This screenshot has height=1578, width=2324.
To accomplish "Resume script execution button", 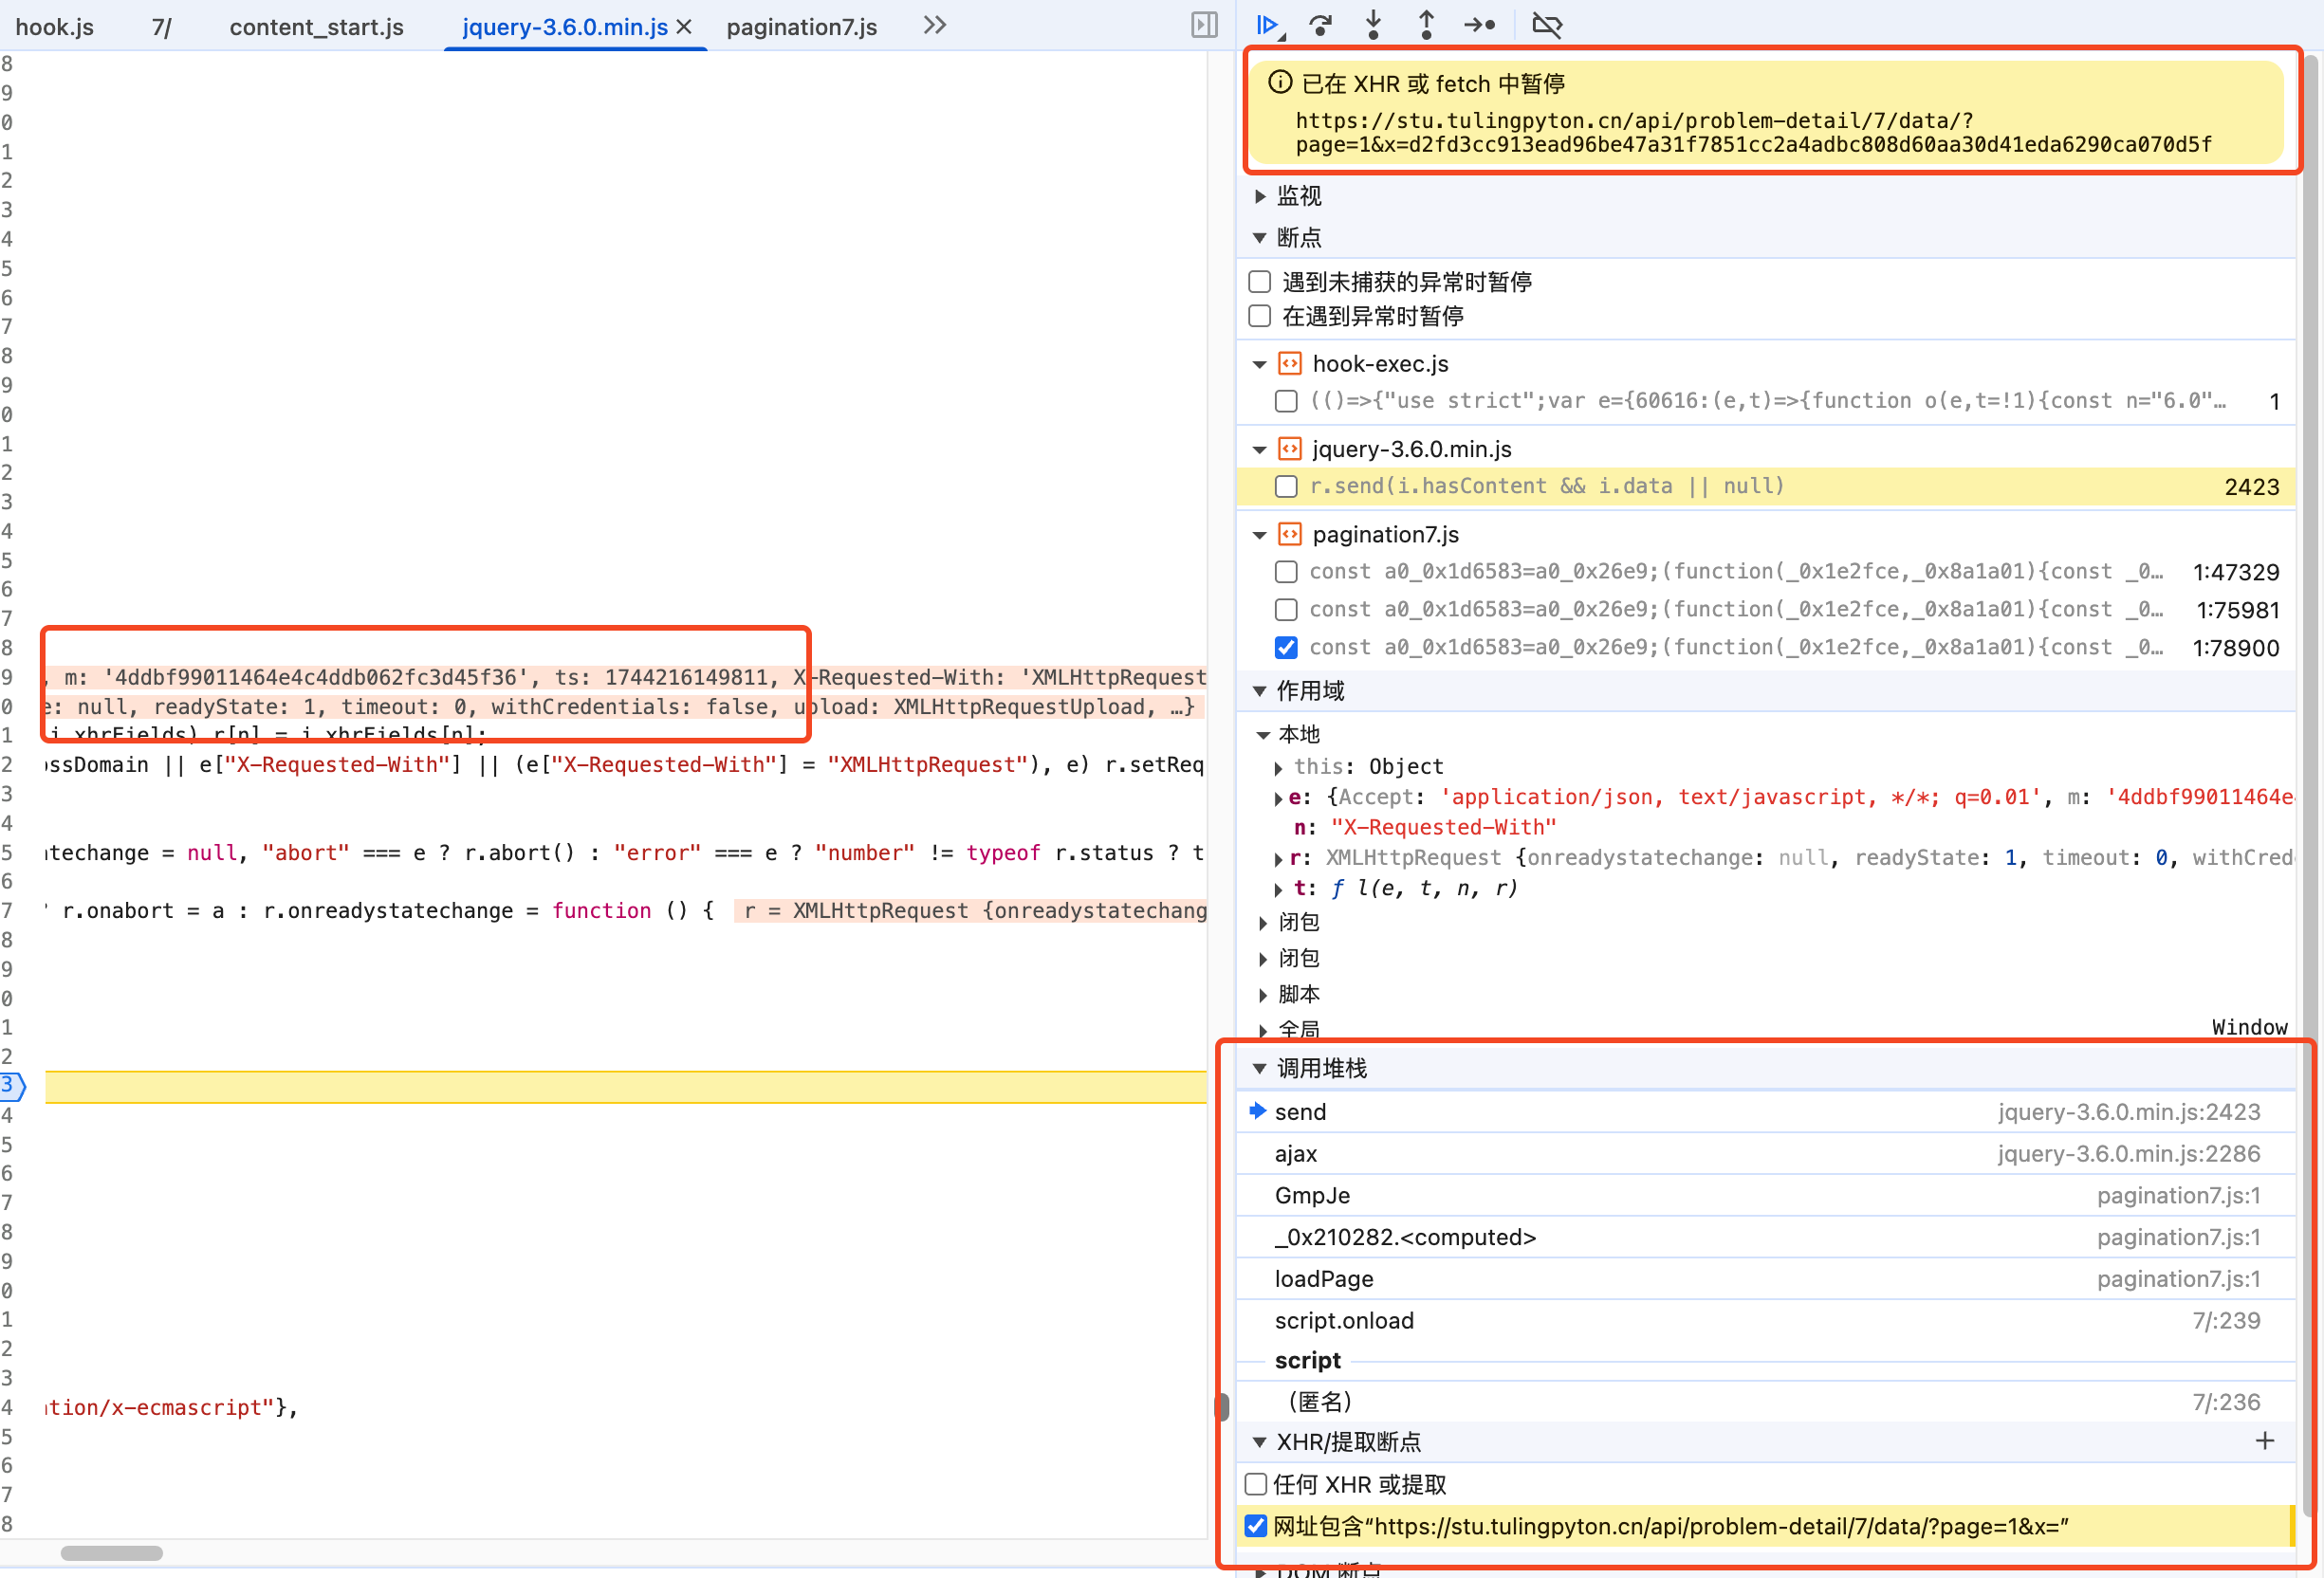I will coord(1268,25).
